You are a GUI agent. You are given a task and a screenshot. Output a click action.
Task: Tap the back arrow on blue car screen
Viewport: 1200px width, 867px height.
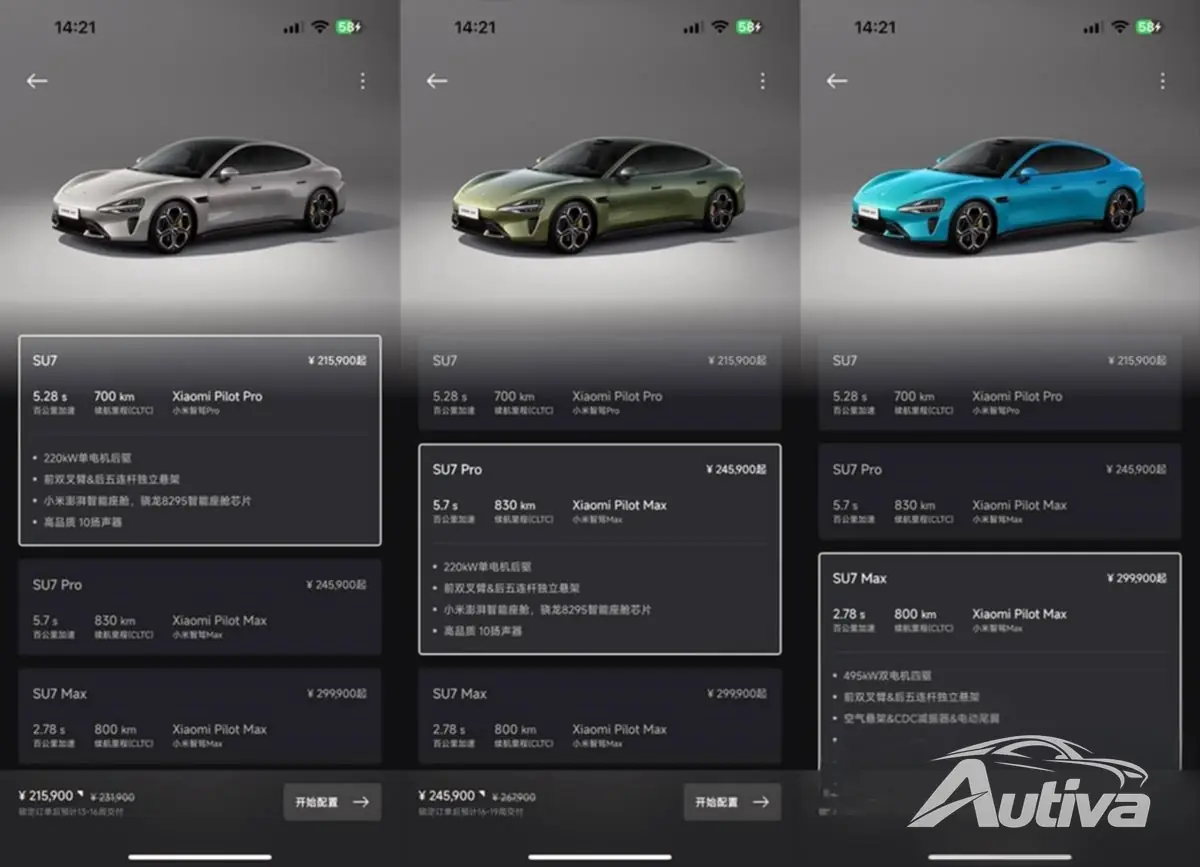pyautogui.click(x=837, y=81)
